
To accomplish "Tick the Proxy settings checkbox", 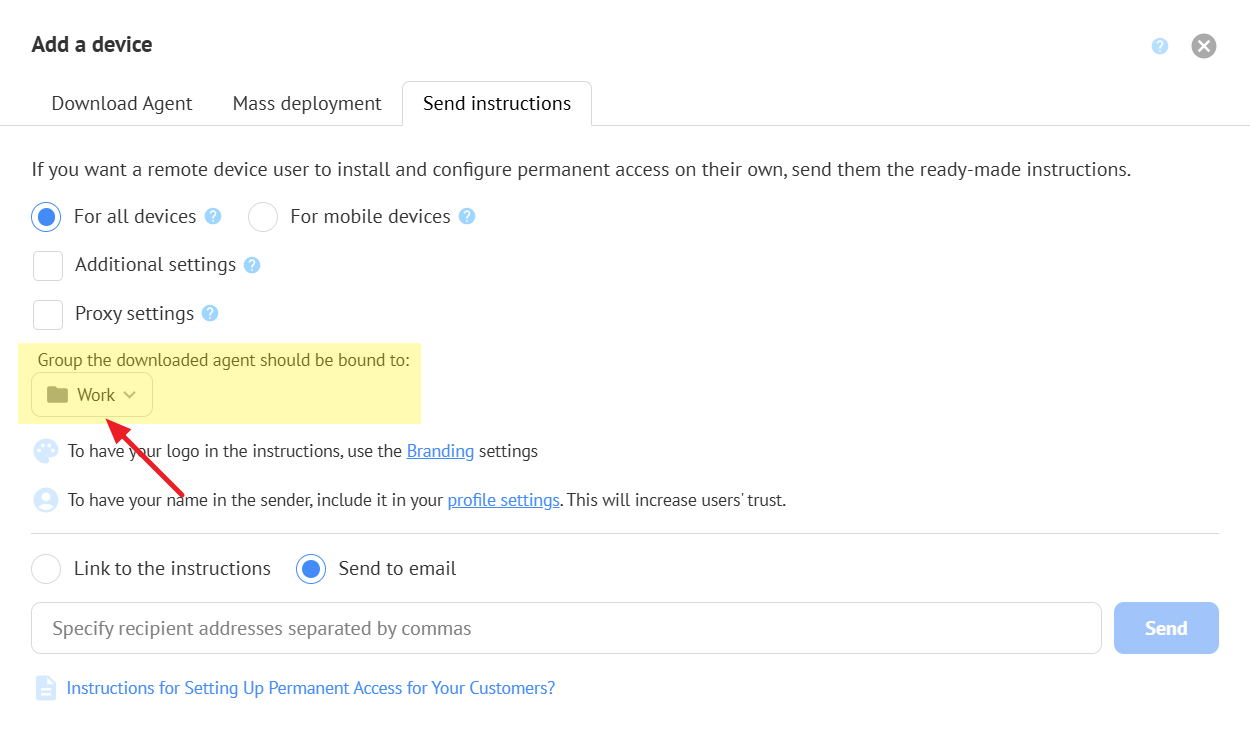I will (x=48, y=314).
